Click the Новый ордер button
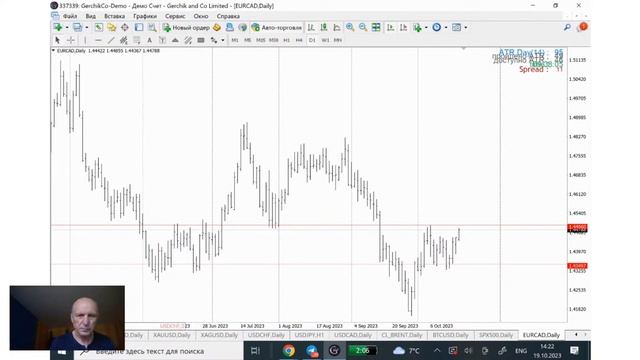The width and height of the screenshot is (640, 360). pyautogui.click(x=186, y=27)
